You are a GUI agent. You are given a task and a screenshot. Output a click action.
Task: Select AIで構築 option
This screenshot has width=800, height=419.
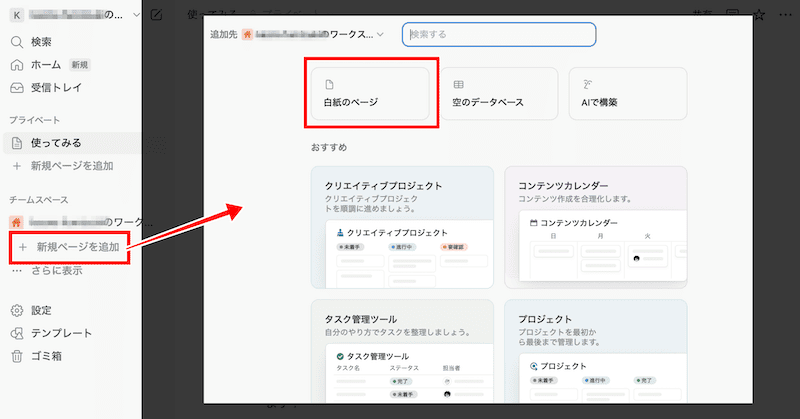pyautogui.click(x=627, y=94)
